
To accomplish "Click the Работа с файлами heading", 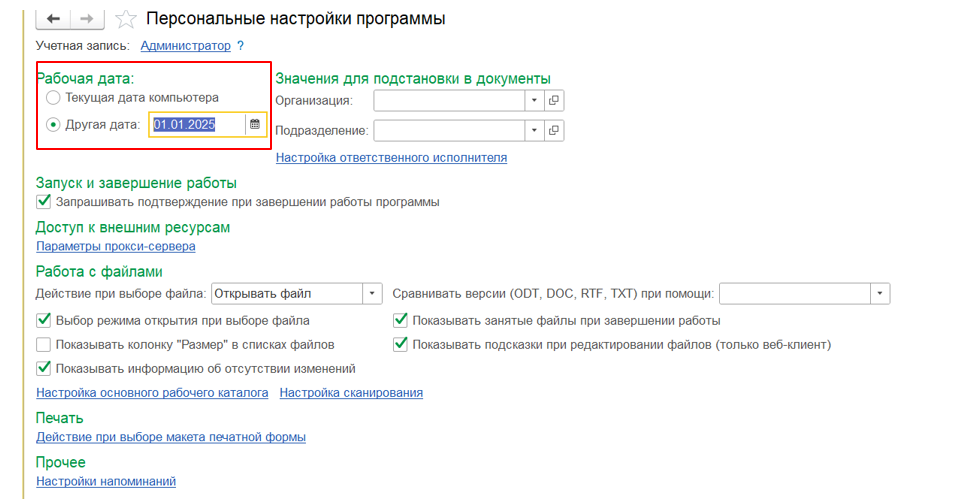I will pos(99,272).
